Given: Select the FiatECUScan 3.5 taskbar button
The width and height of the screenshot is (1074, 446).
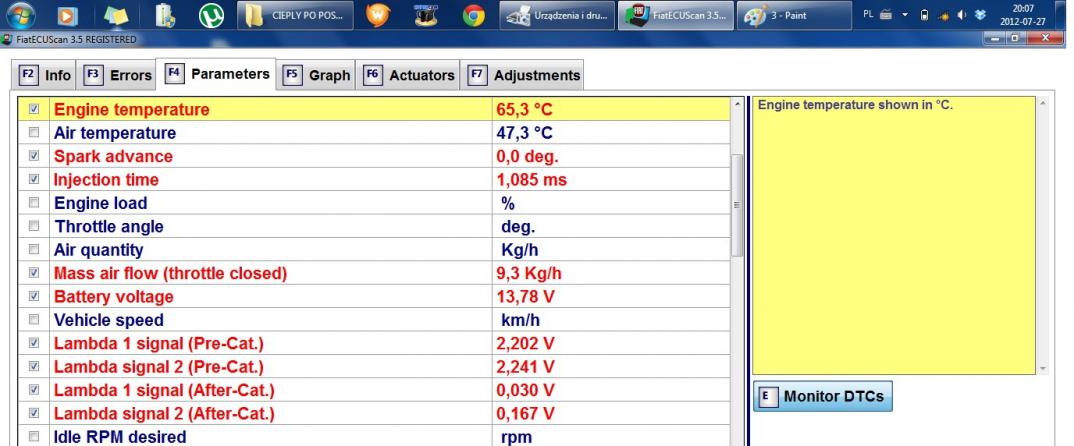Looking at the screenshot, I should (x=675, y=15).
